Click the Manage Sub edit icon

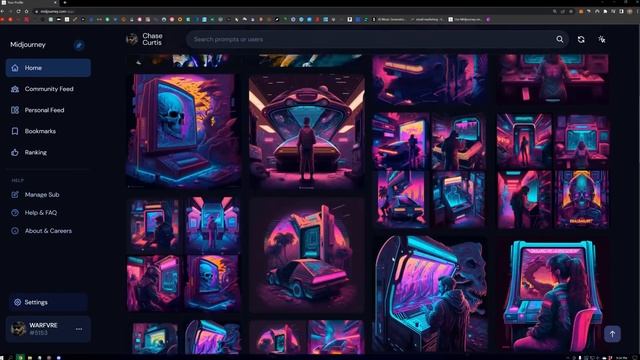click(15, 195)
